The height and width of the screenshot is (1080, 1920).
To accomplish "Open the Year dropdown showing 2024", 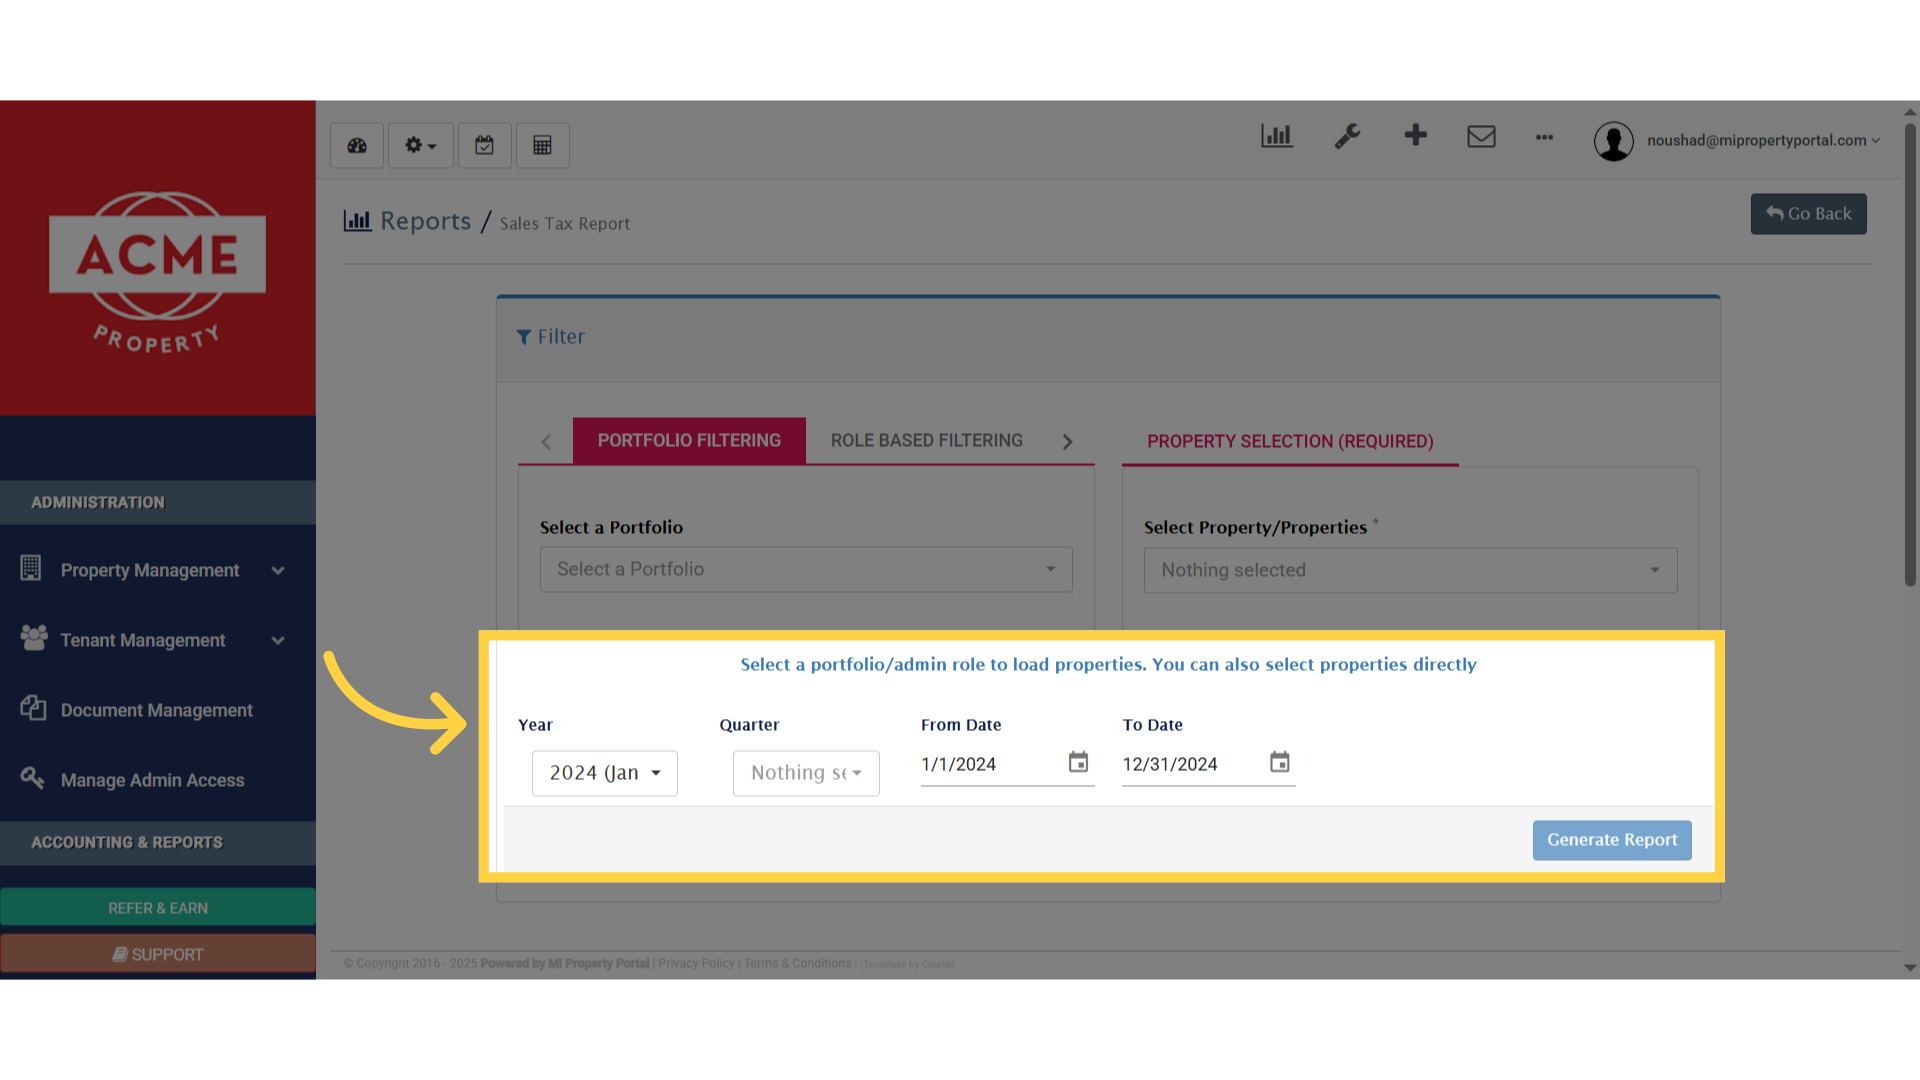I will [x=604, y=773].
